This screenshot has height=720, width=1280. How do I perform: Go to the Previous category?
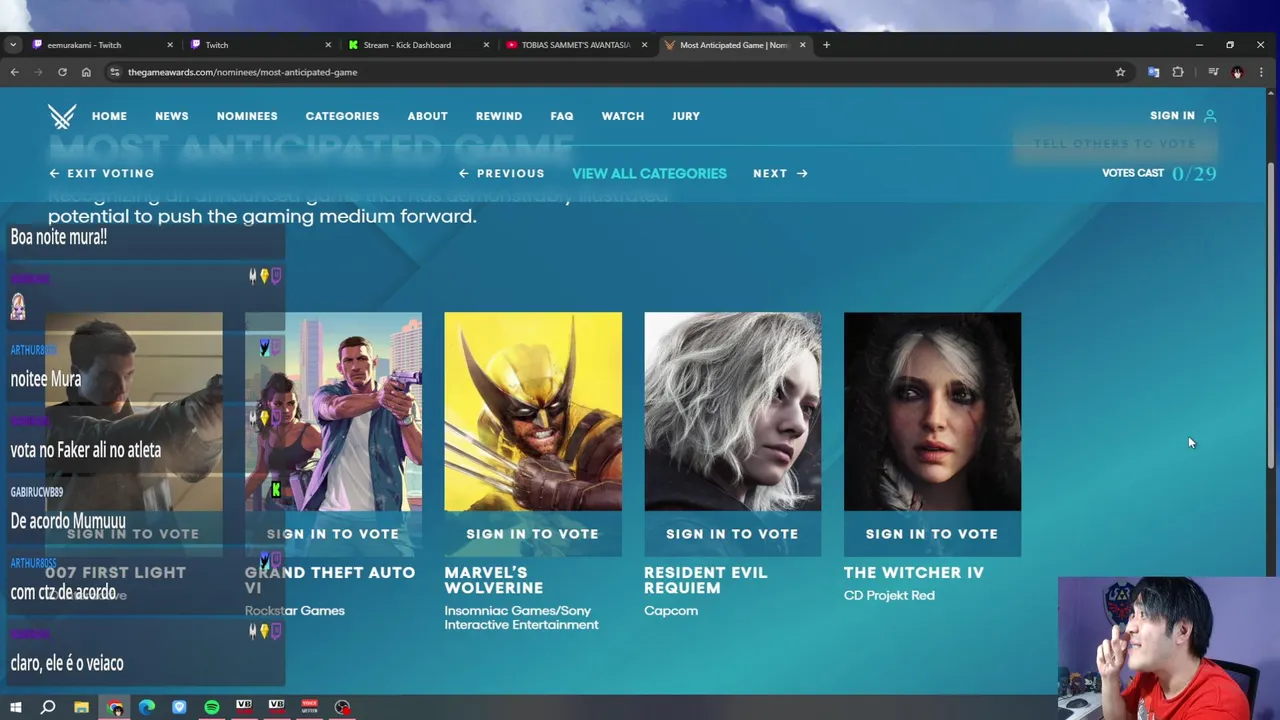tap(502, 174)
